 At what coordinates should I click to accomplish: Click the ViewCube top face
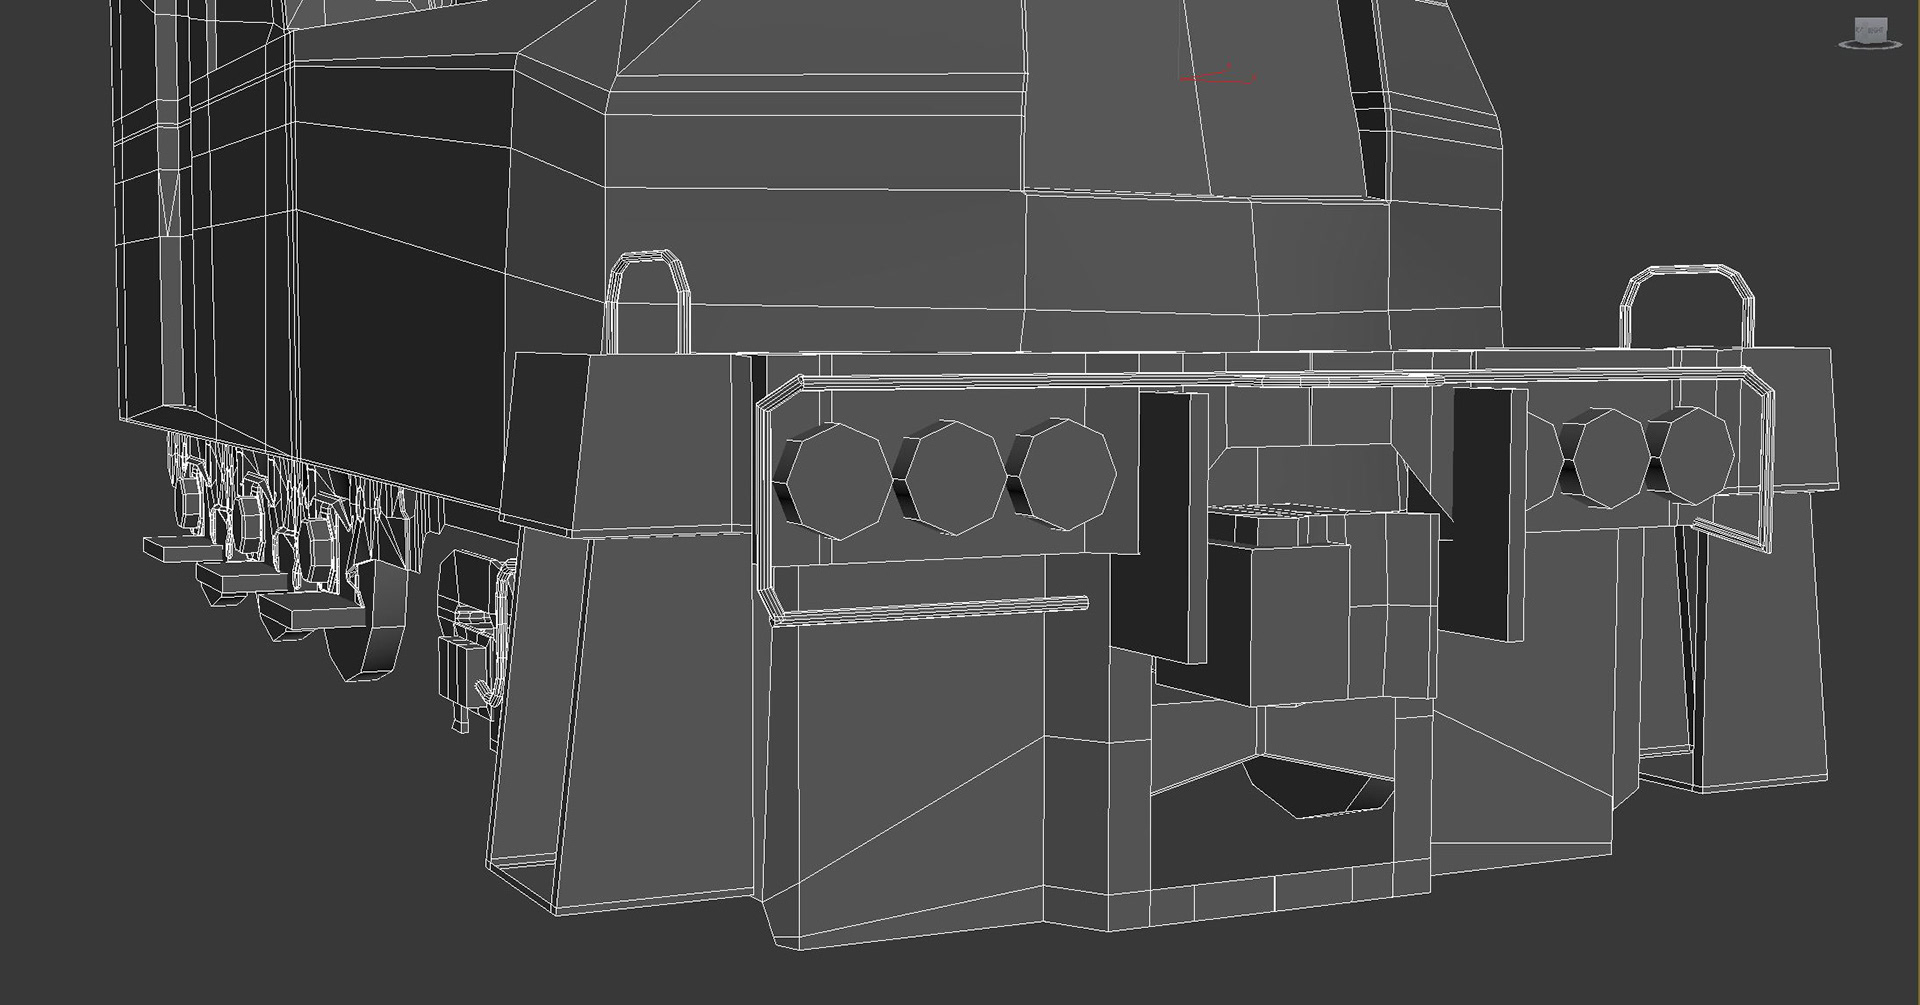pyautogui.click(x=1870, y=18)
